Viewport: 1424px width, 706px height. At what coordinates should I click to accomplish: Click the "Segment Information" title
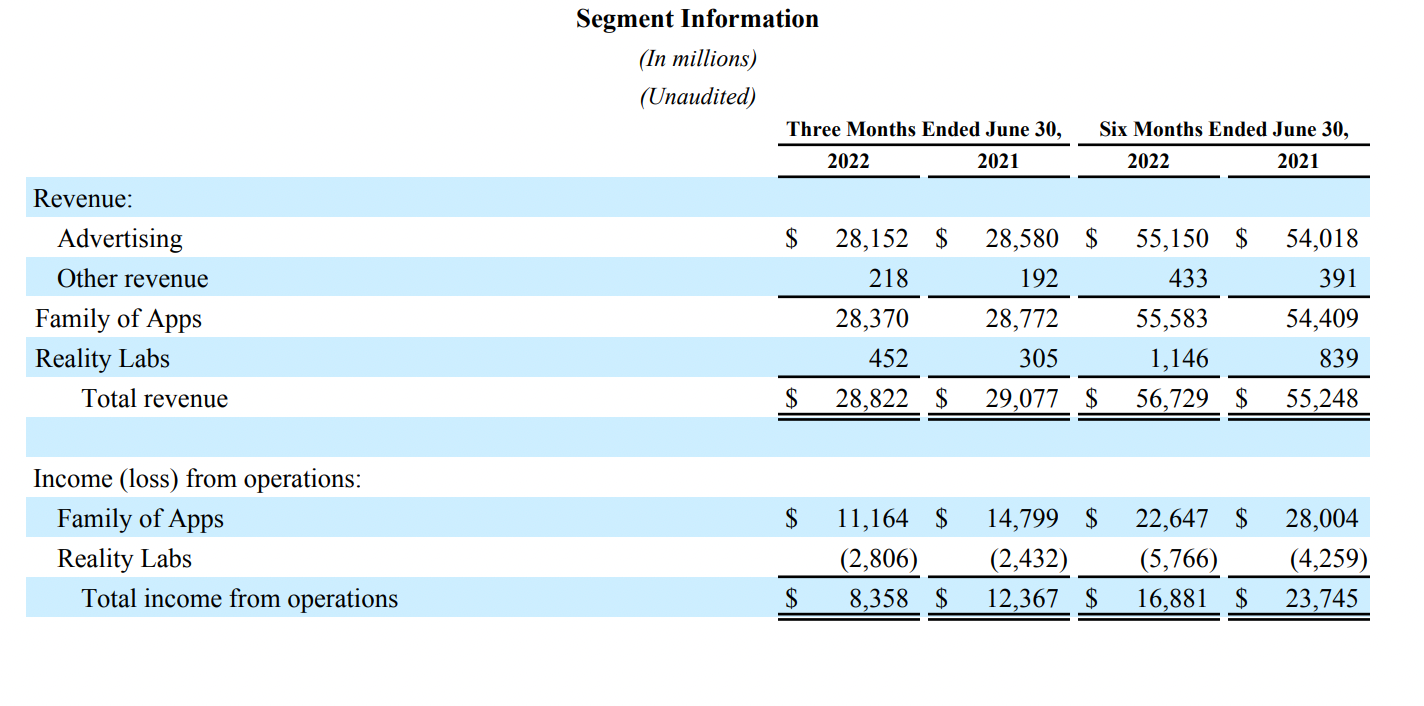697,19
